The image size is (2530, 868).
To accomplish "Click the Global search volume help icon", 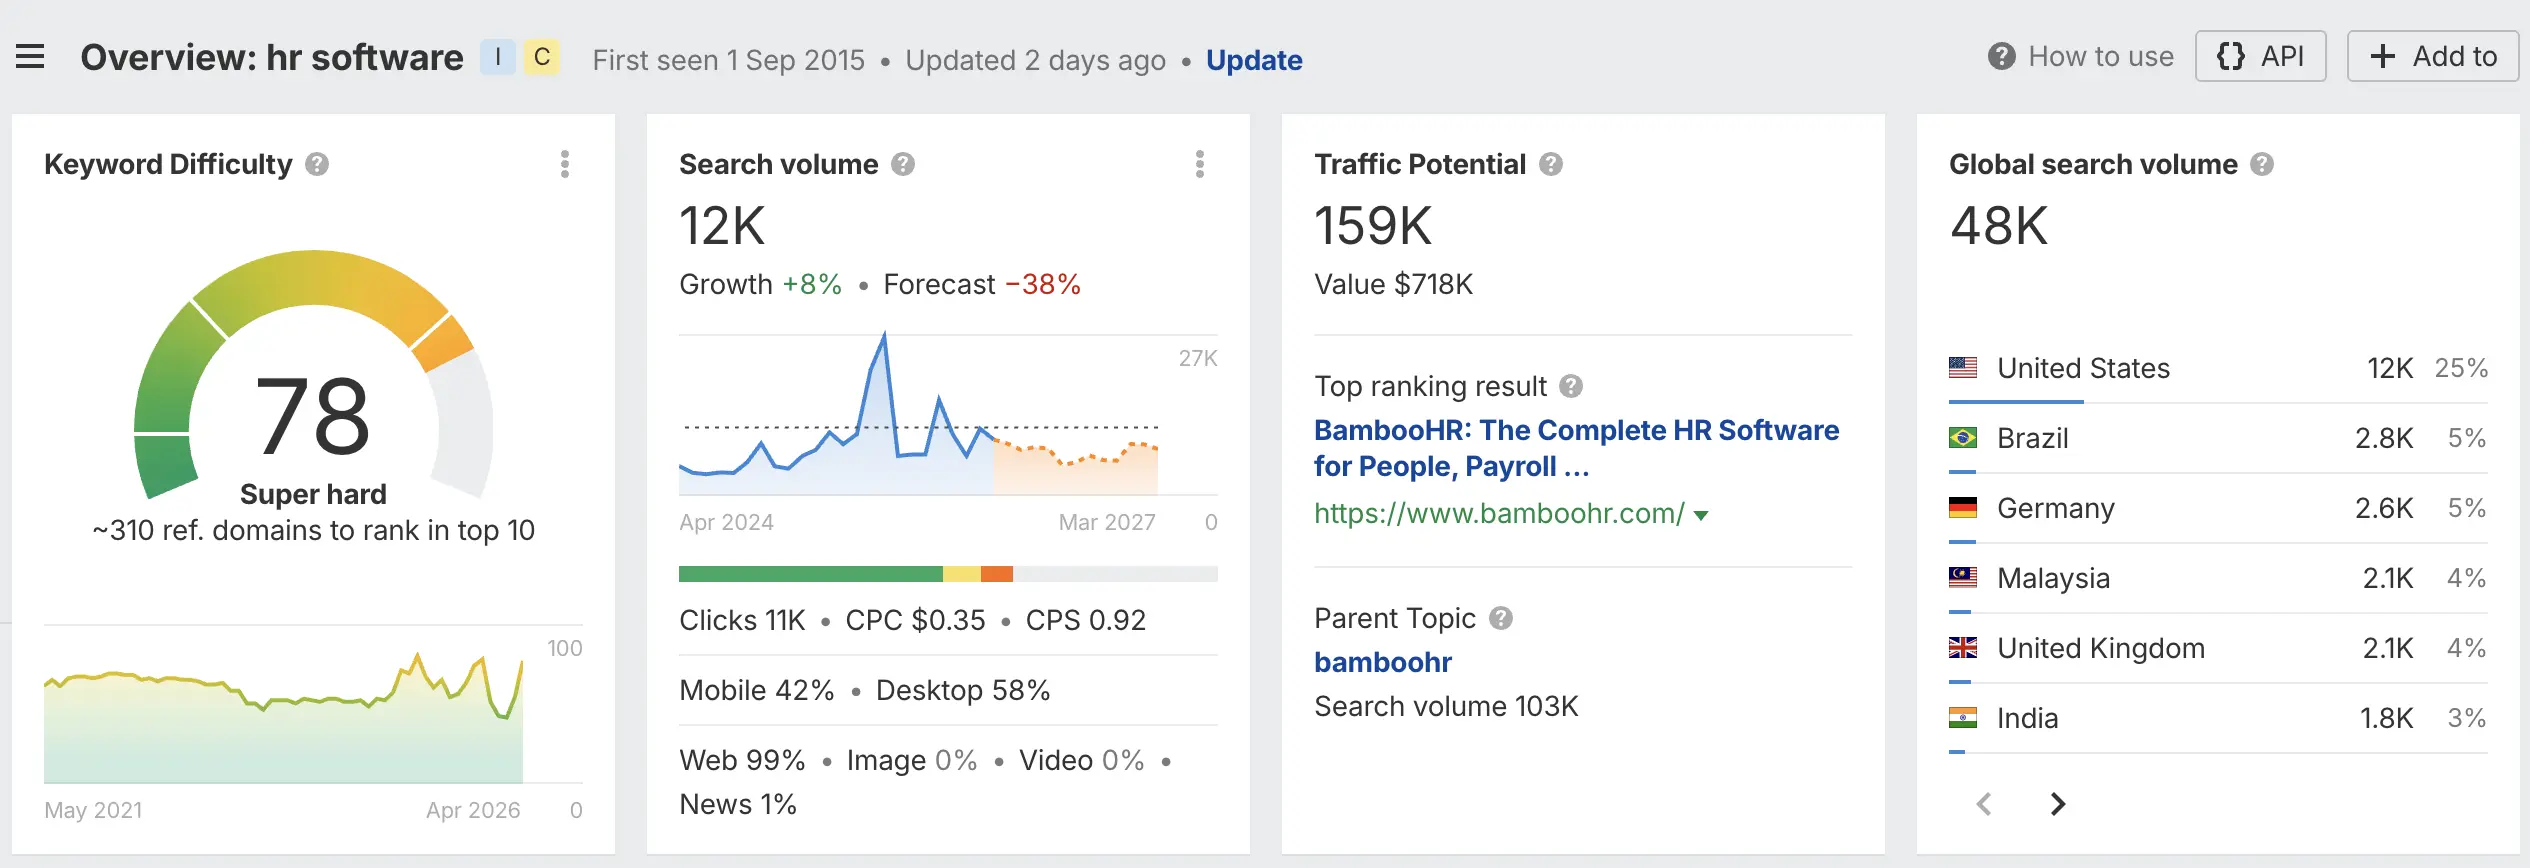I will [2262, 164].
